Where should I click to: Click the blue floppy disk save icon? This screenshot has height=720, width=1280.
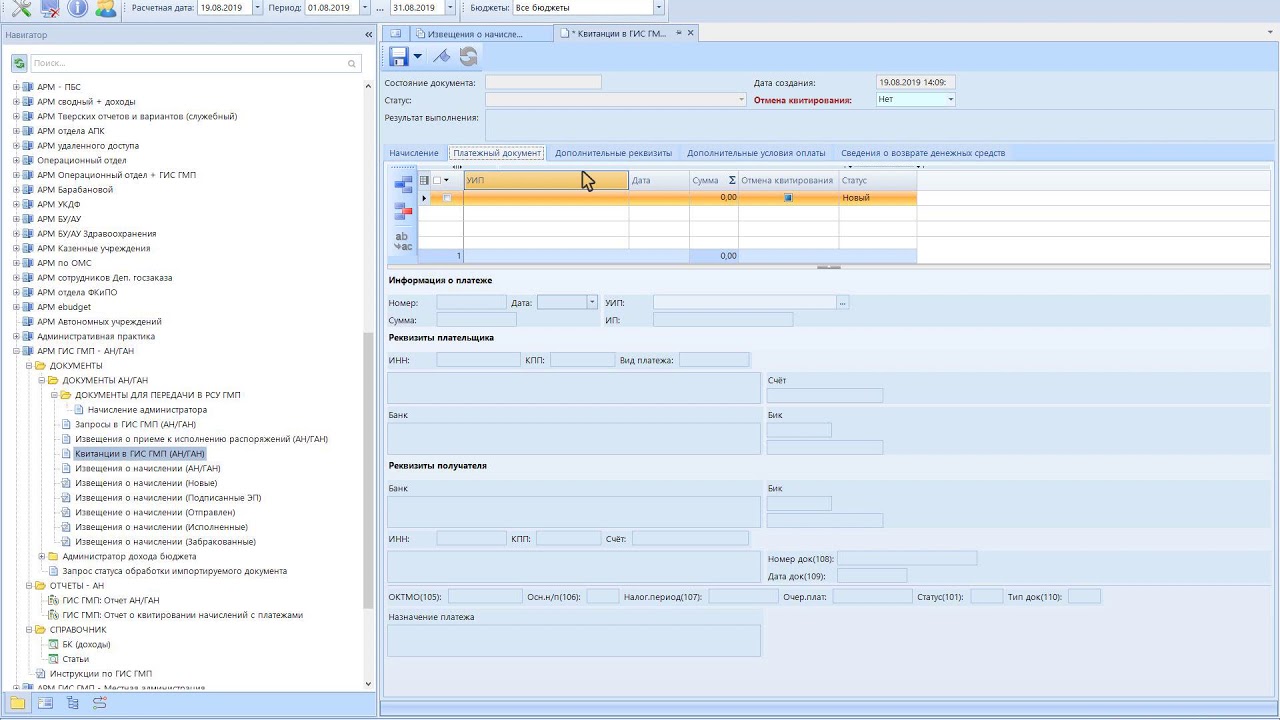[x=399, y=57]
